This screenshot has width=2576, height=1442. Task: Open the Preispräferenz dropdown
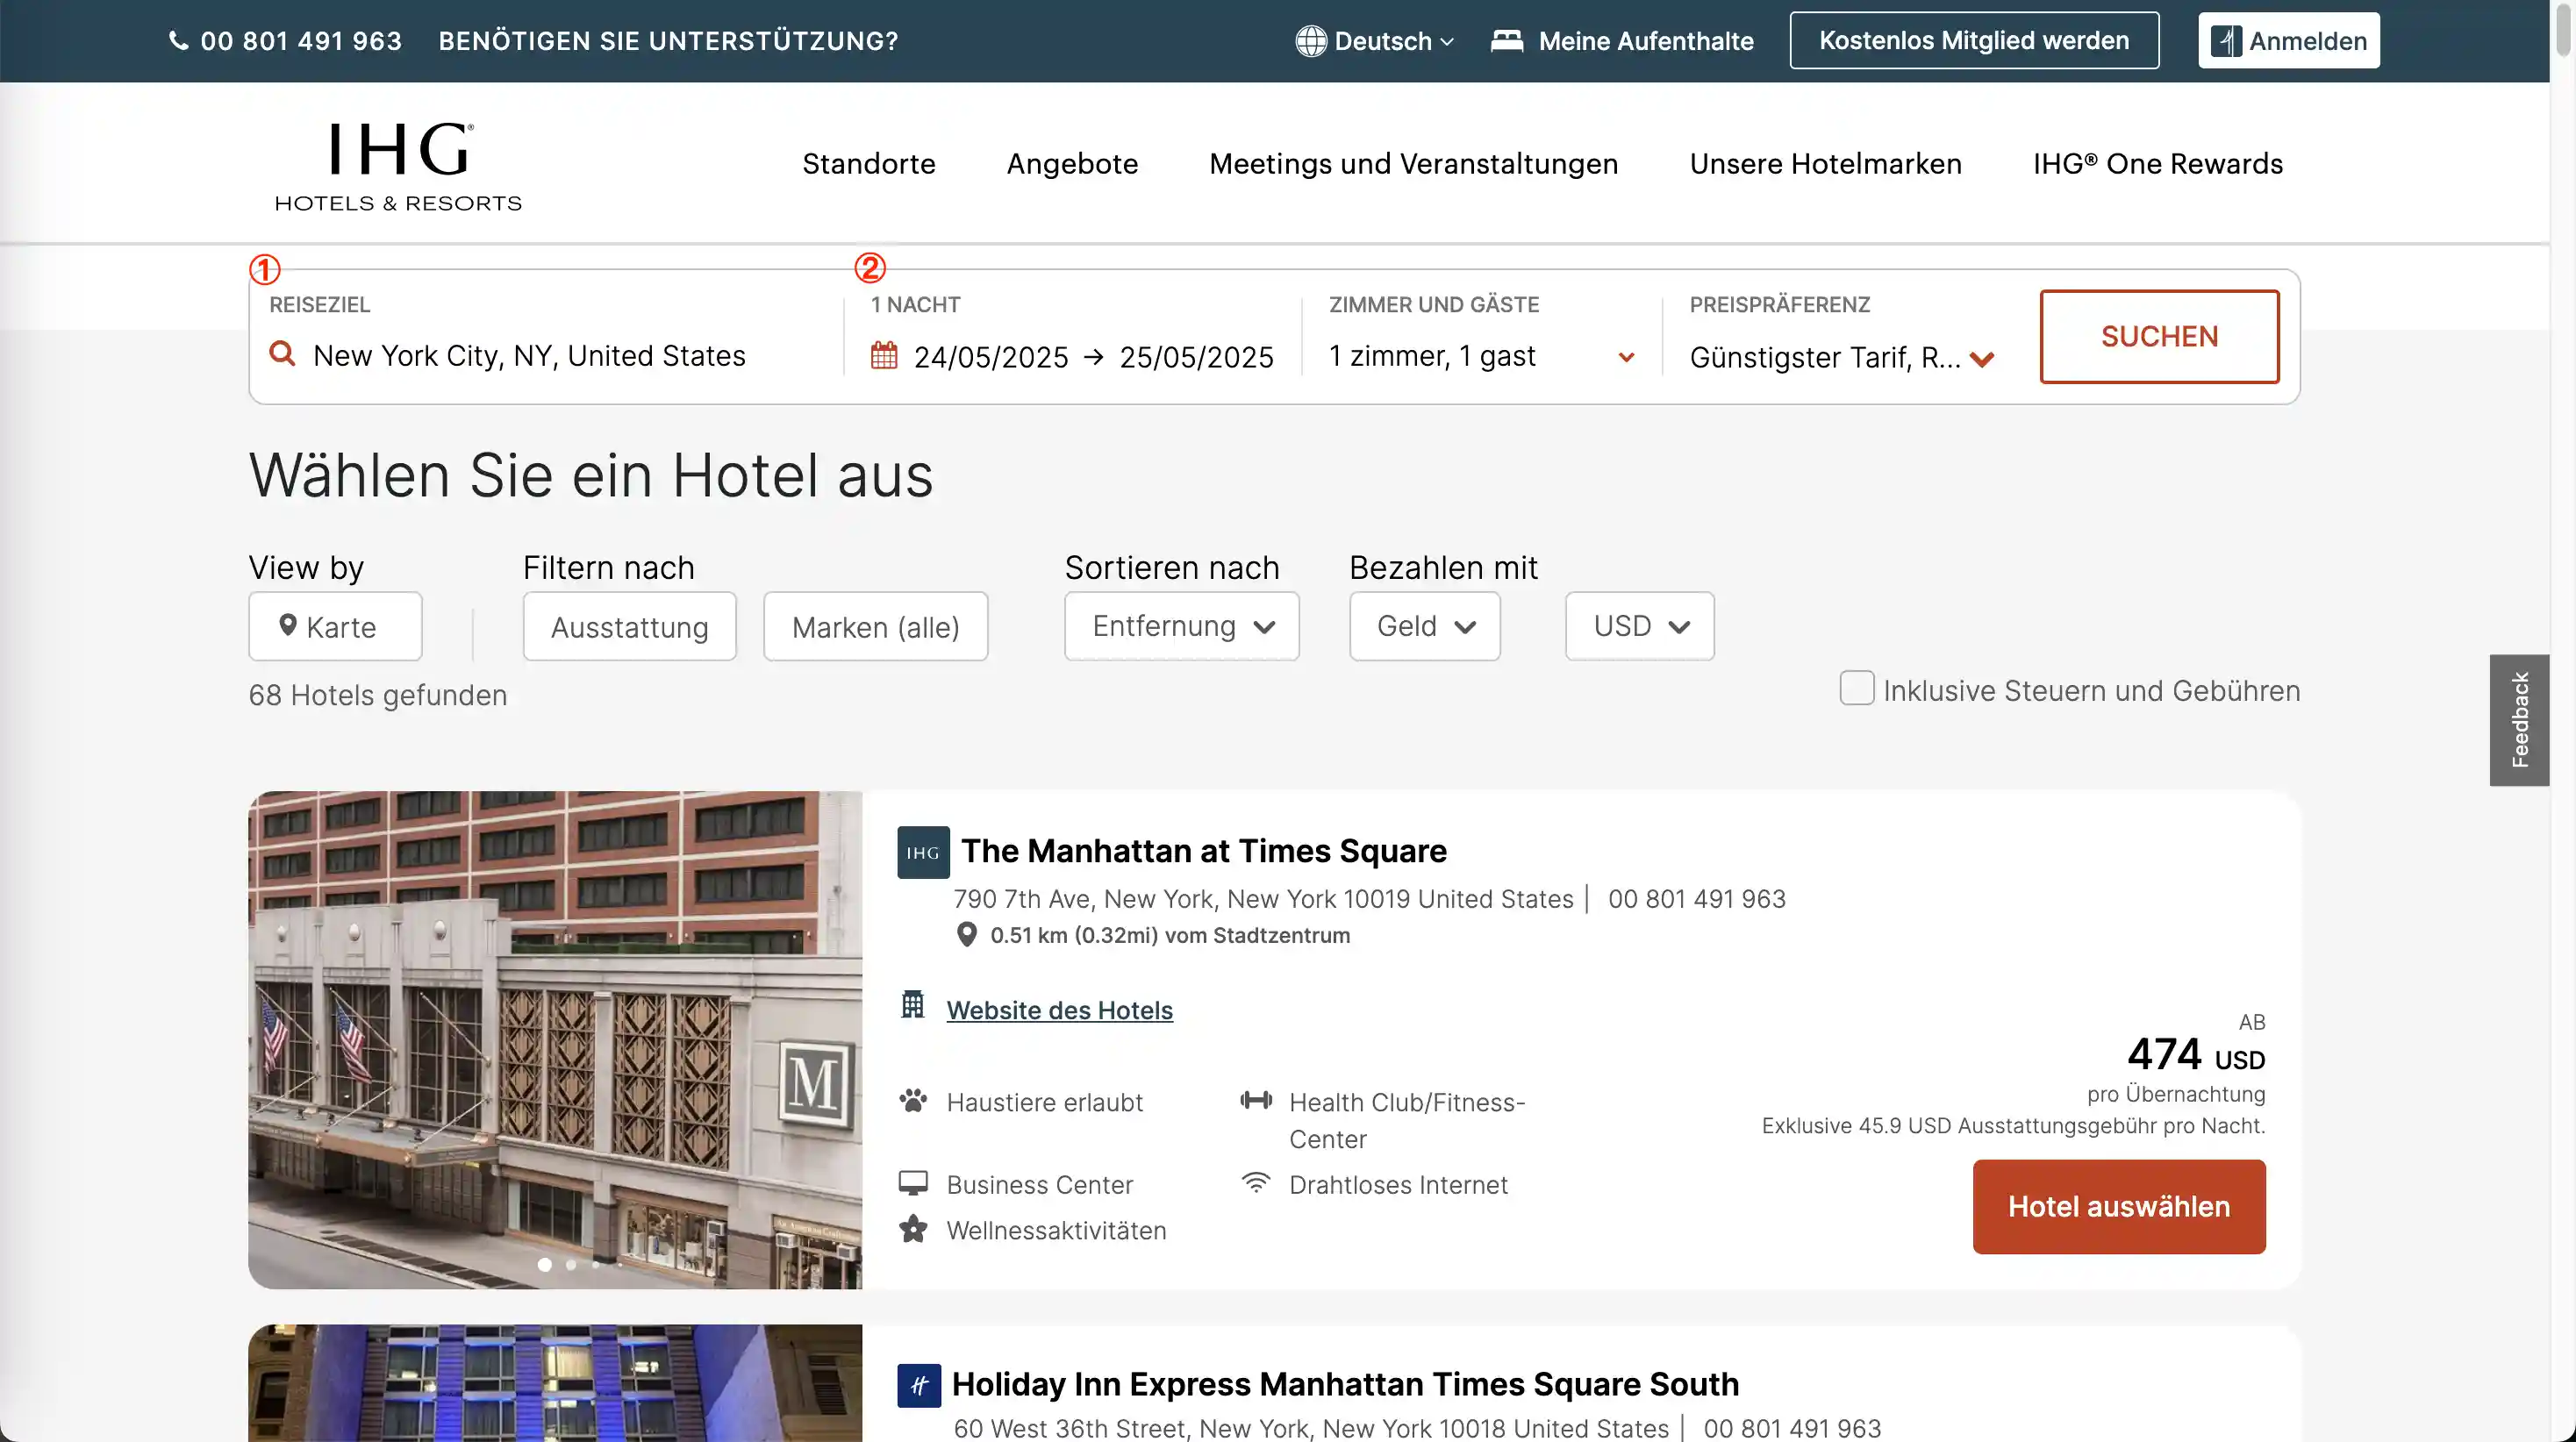1842,357
